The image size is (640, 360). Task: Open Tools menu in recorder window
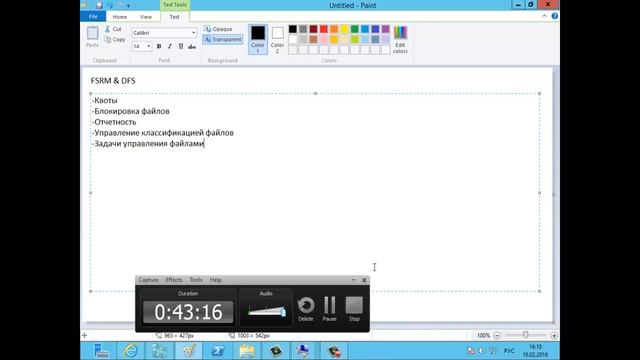(196, 280)
